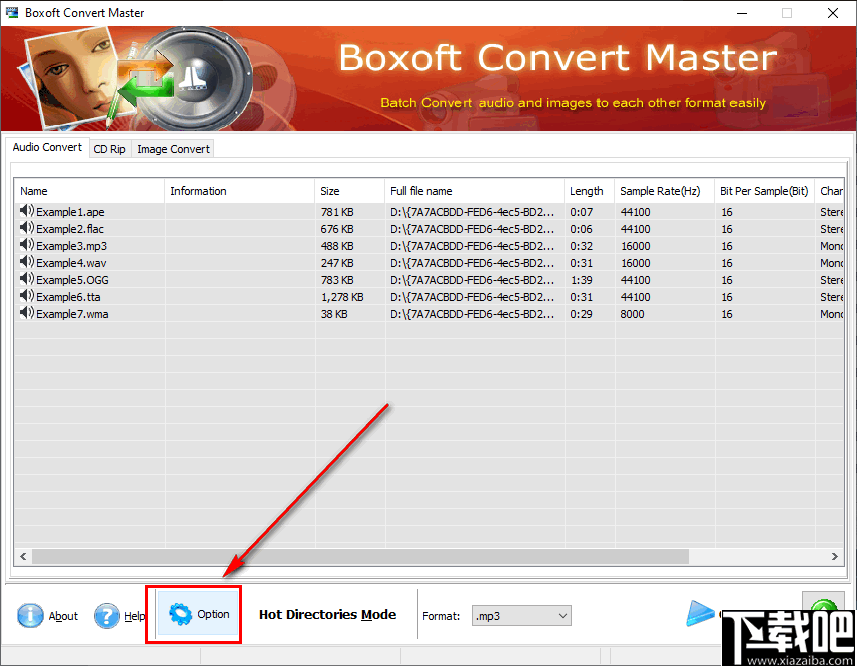This screenshot has width=857, height=666.
Task: Select Example2.flac in the file list
Action: pos(70,228)
